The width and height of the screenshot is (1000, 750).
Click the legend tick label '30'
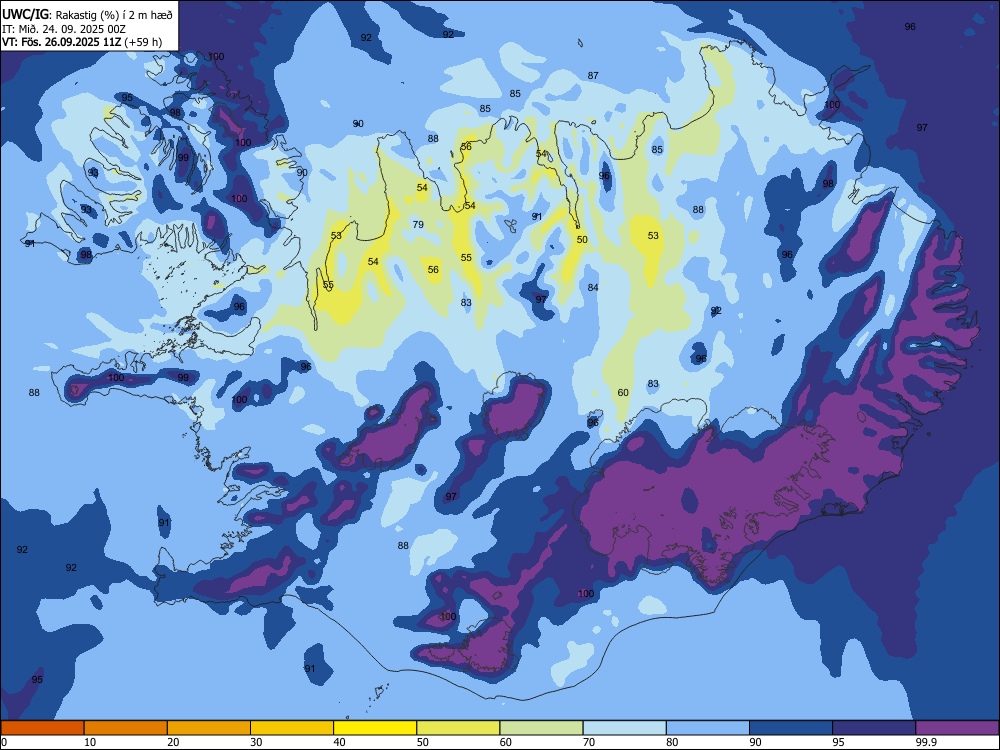pyautogui.click(x=256, y=742)
